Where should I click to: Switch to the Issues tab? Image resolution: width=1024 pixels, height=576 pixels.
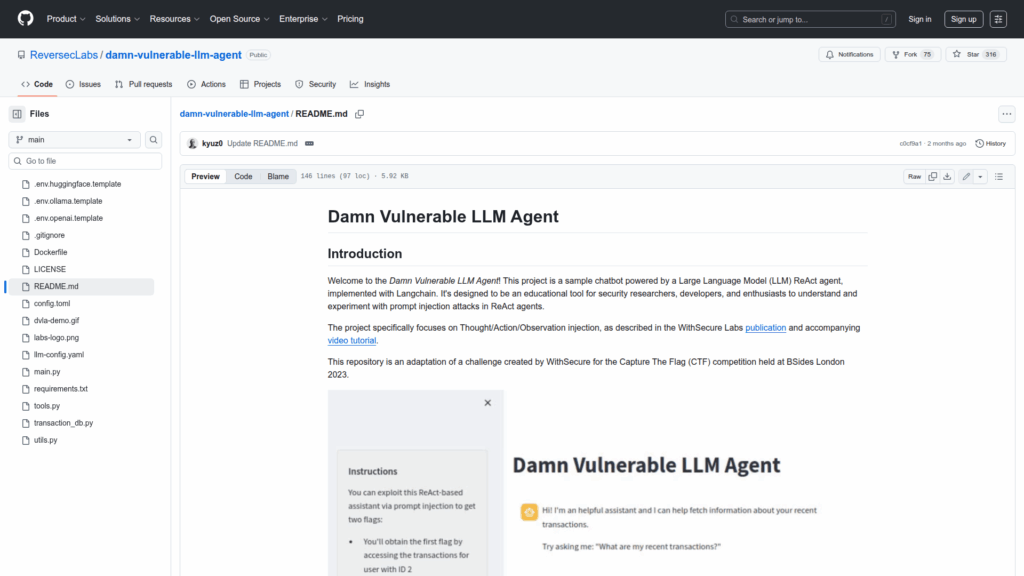pyautogui.click(x=83, y=84)
